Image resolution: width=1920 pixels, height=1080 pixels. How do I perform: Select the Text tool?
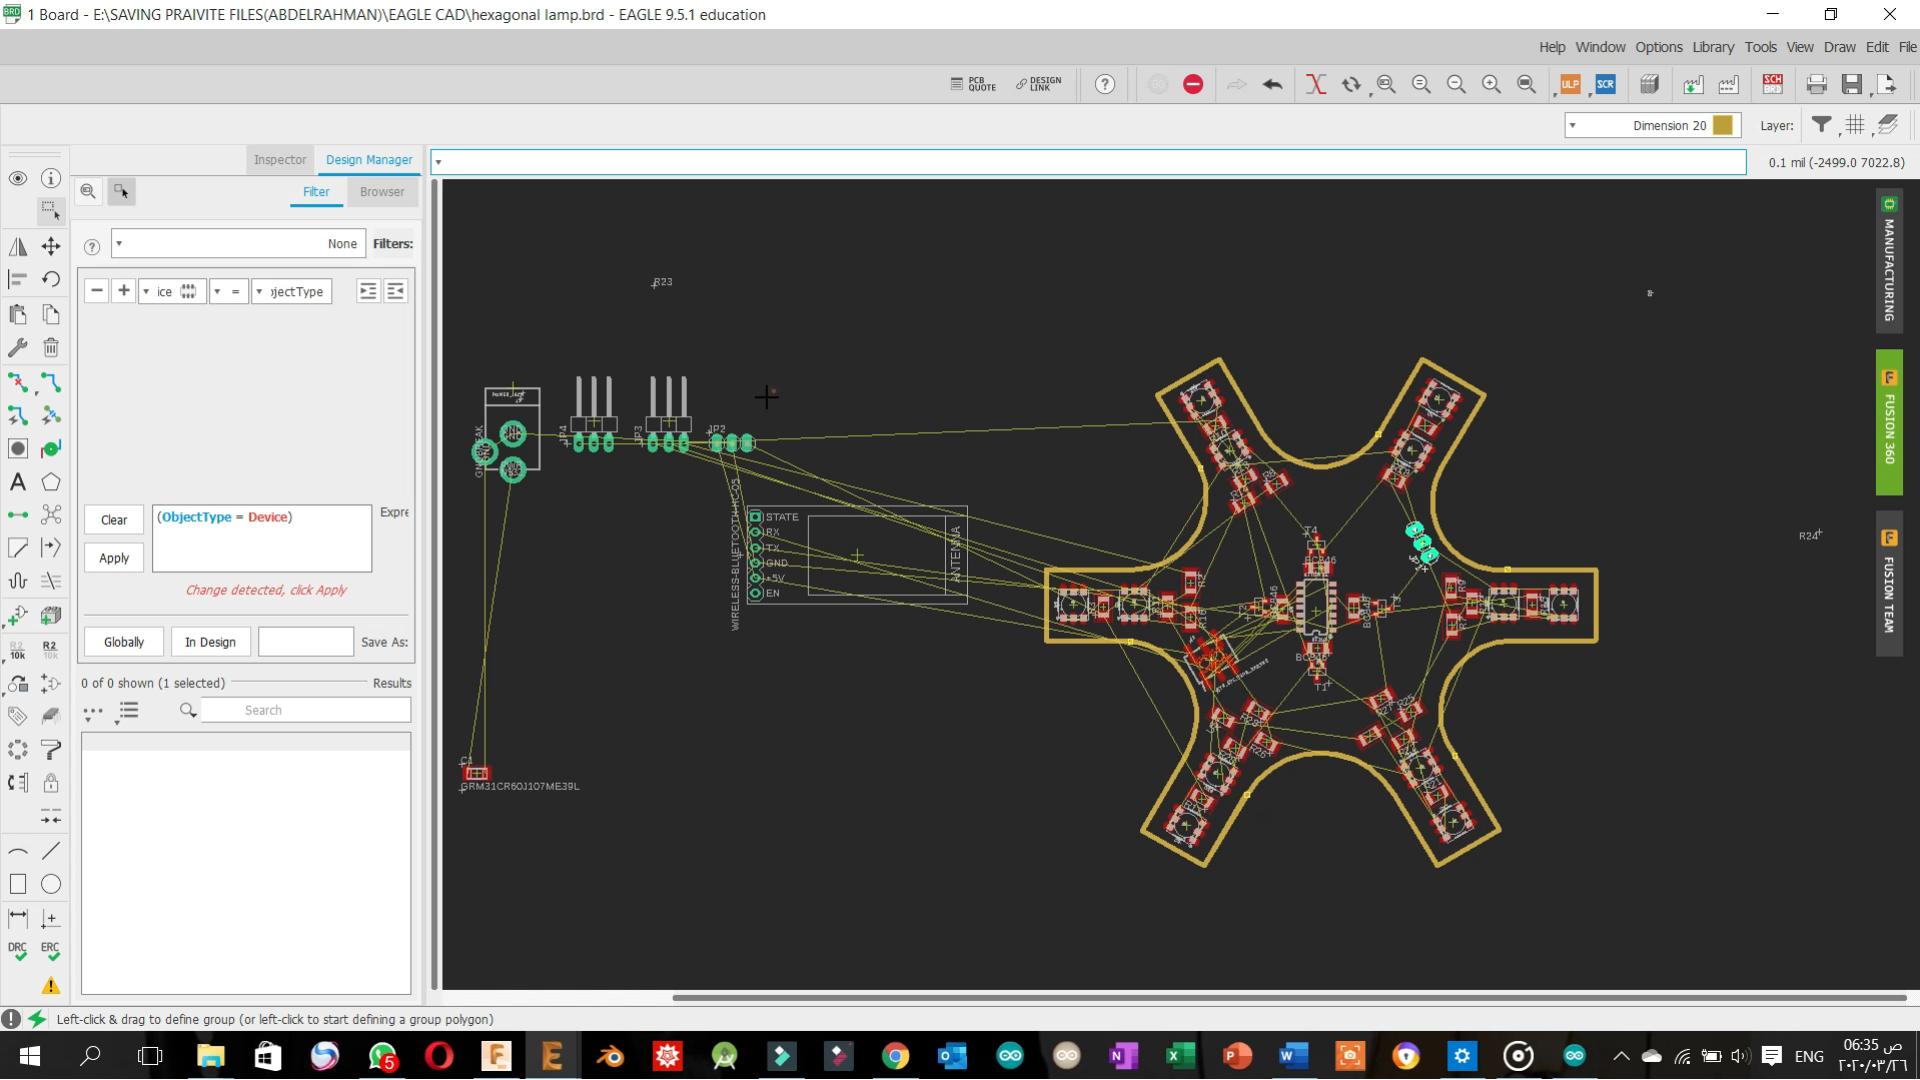[18, 482]
